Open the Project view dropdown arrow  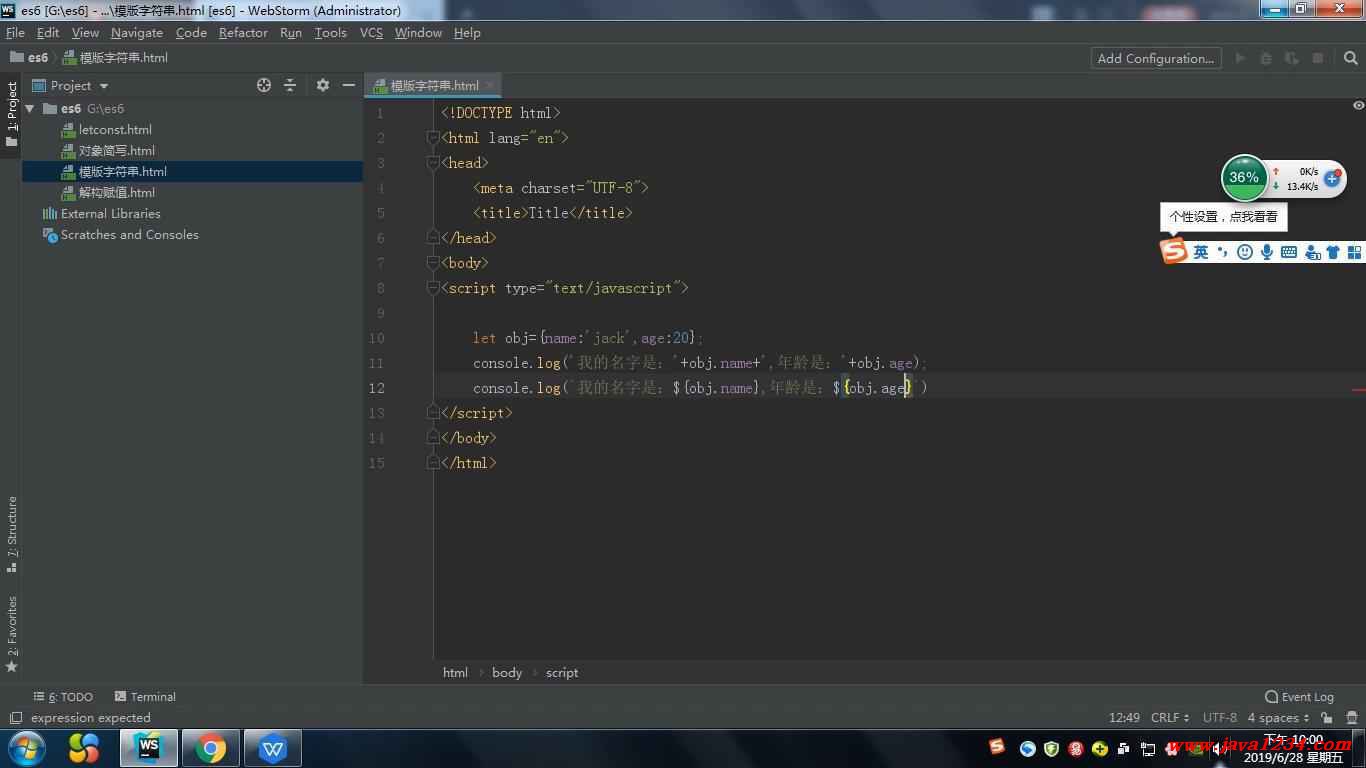tap(104, 86)
